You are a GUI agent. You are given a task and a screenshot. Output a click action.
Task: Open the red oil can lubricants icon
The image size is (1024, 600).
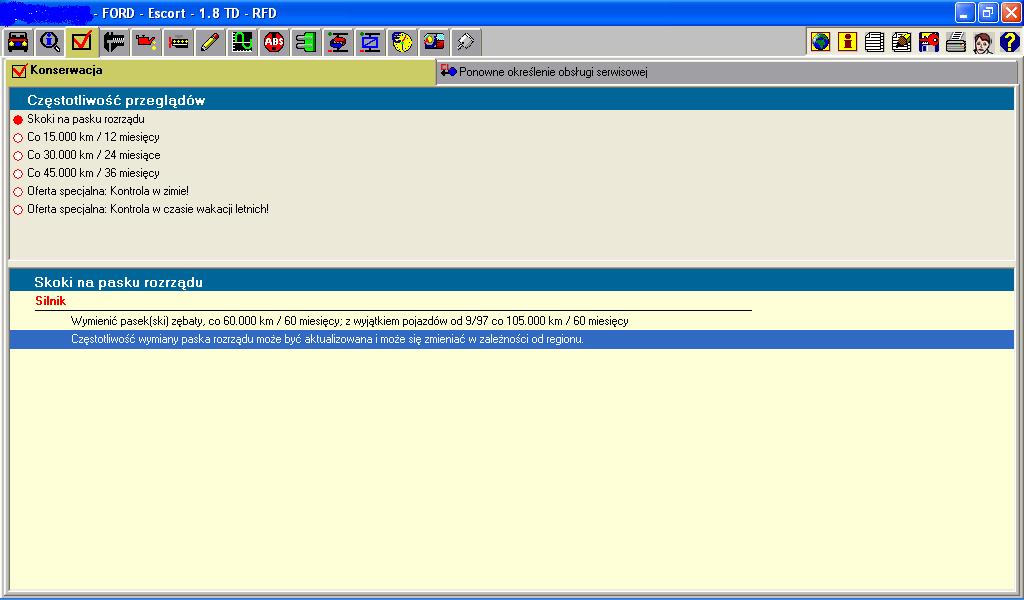click(146, 42)
